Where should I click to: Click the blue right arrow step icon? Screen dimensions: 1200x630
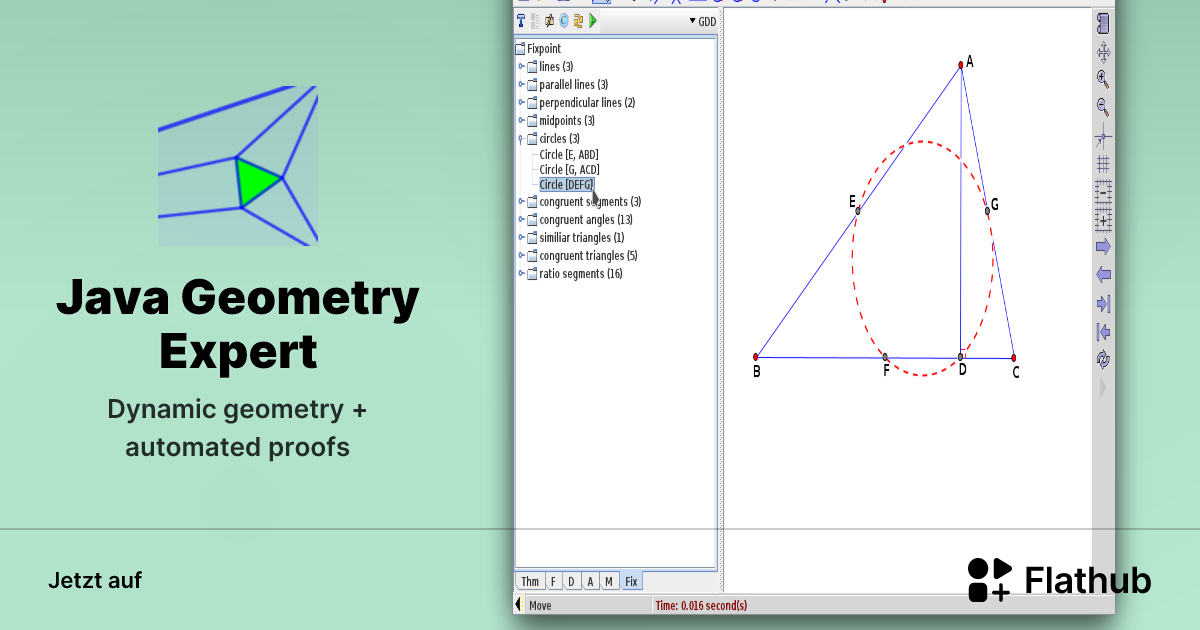tap(1103, 246)
